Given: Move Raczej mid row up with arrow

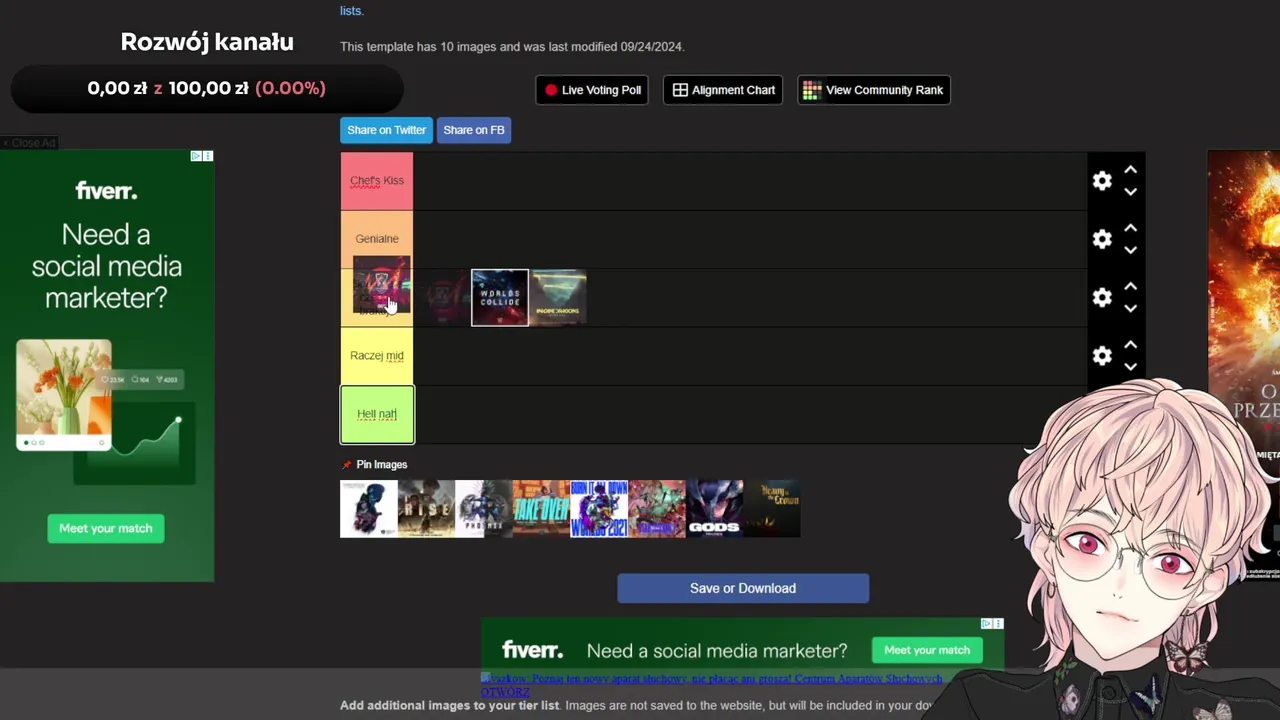Looking at the screenshot, I should point(1130,344).
